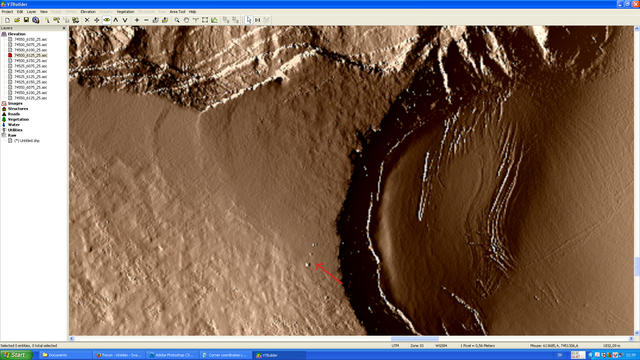The image size is (640, 360).
Task: Open the Elevation menu
Action: [88, 12]
